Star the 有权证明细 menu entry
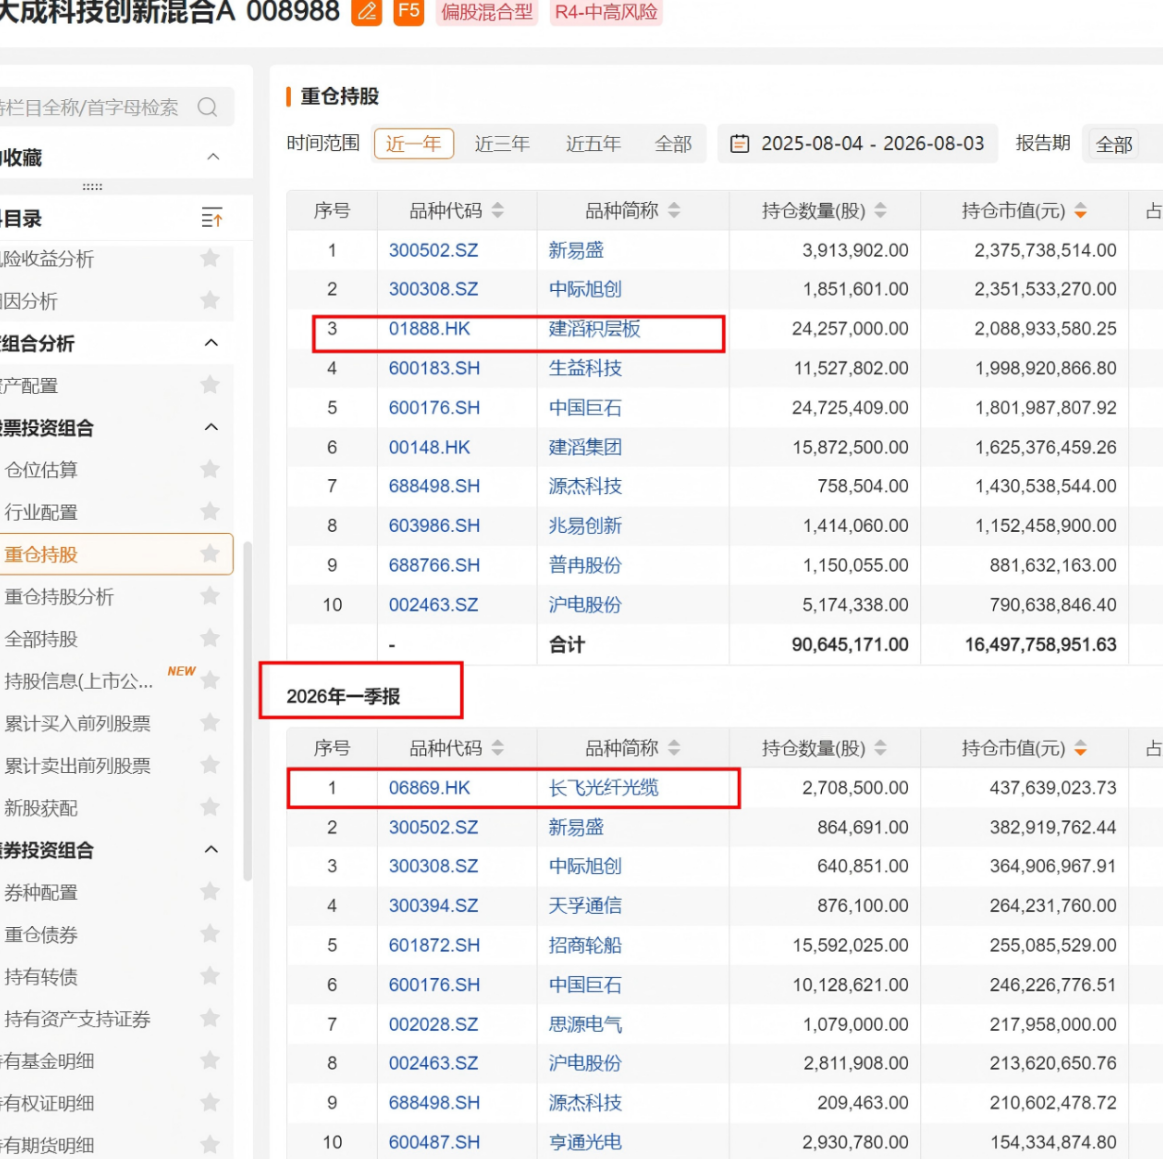The height and width of the screenshot is (1159, 1163). pos(210,1103)
